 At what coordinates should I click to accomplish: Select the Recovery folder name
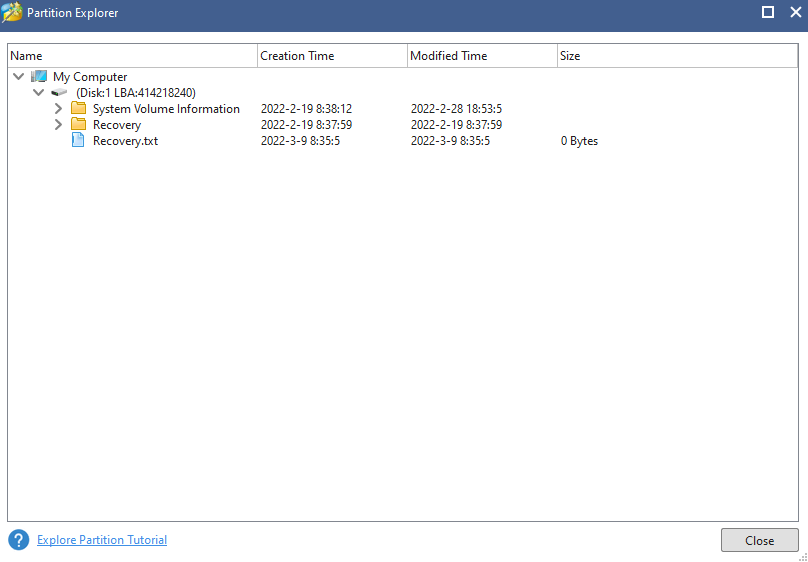tap(117, 125)
